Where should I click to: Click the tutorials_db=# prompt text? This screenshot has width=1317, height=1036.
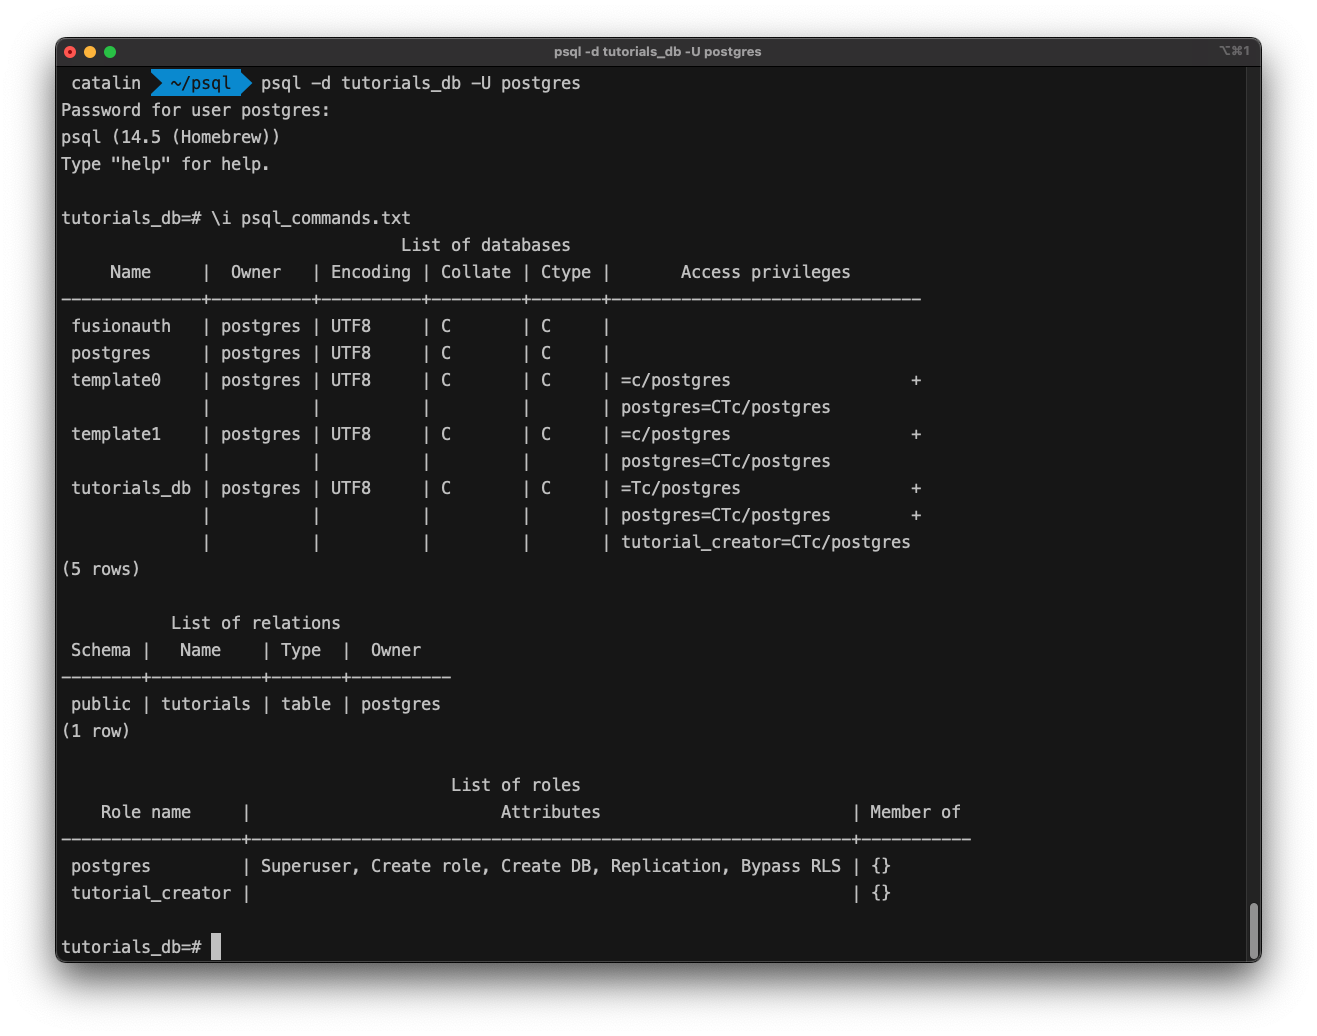pyautogui.click(x=131, y=946)
